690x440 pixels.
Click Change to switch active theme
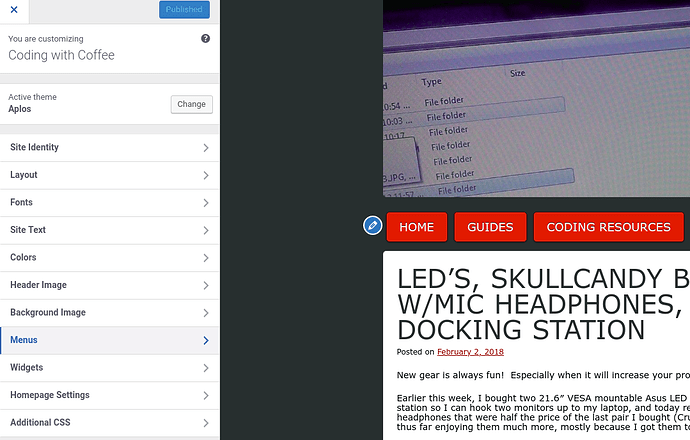coord(191,104)
